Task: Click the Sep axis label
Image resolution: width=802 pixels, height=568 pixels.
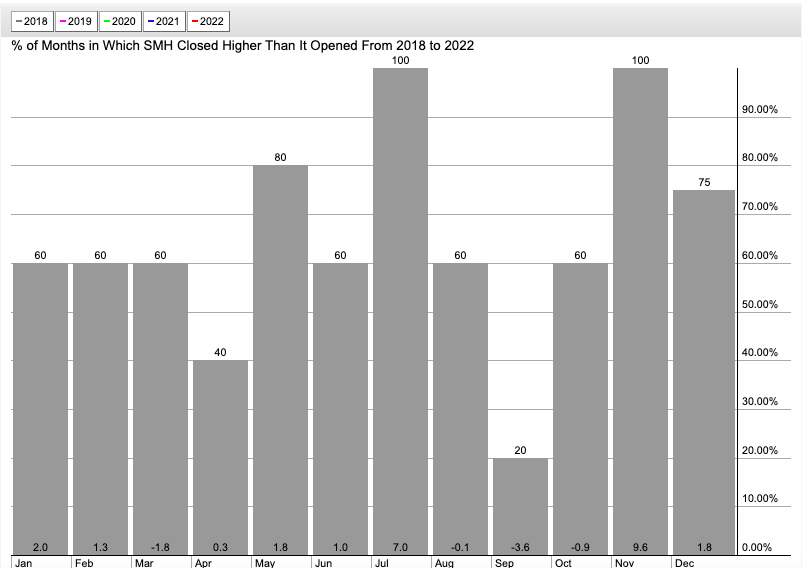Action: [x=504, y=563]
